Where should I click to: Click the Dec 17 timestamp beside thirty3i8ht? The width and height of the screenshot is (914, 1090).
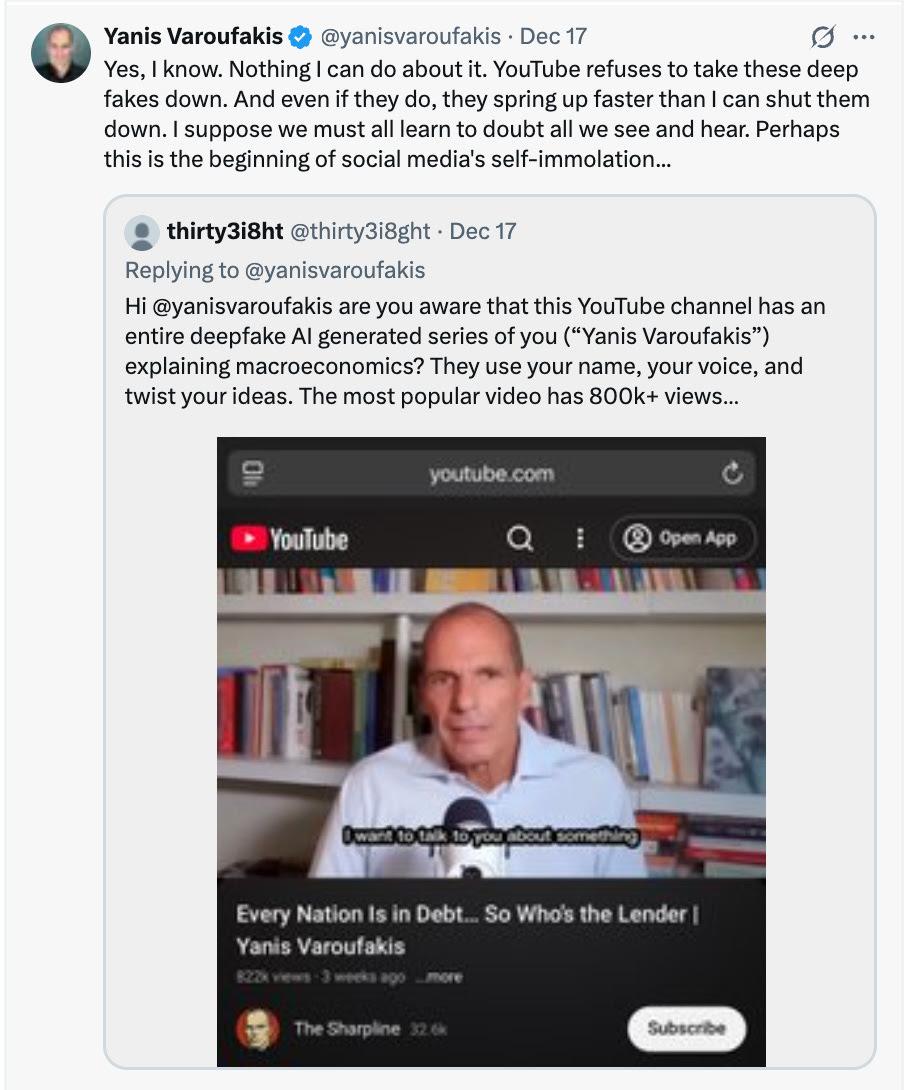click(483, 232)
